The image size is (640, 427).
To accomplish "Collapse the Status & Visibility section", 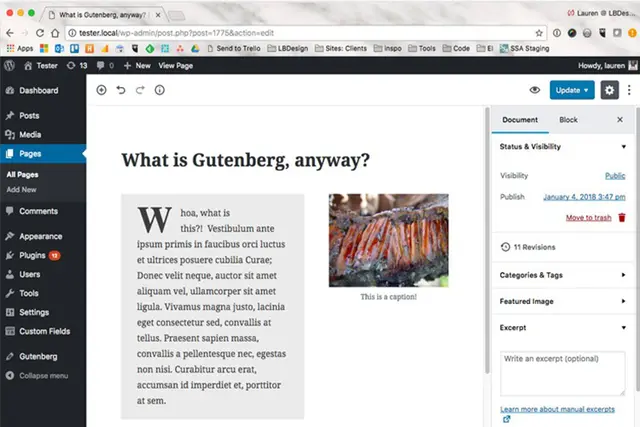I will coord(562,147).
